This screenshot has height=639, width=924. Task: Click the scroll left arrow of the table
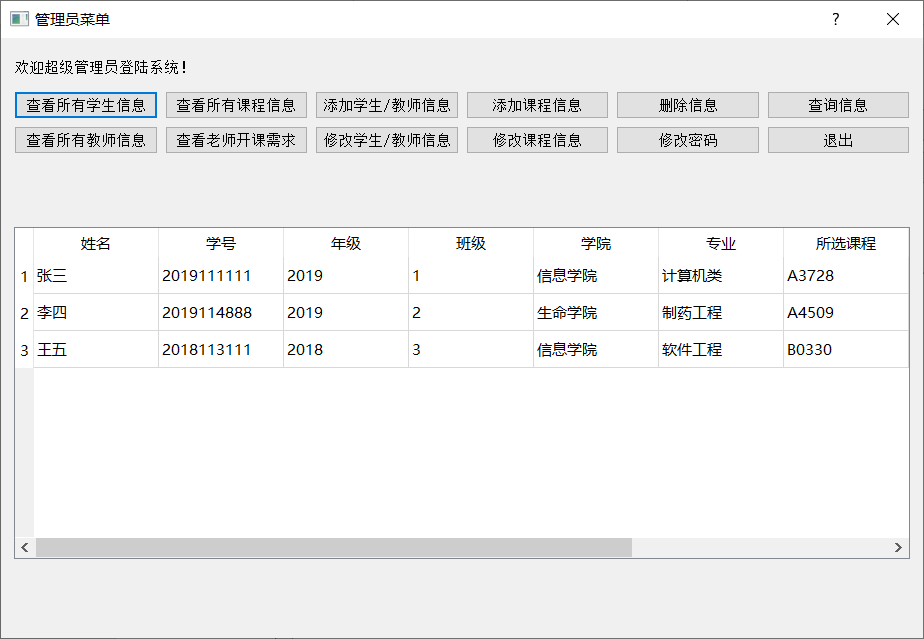pos(25,548)
